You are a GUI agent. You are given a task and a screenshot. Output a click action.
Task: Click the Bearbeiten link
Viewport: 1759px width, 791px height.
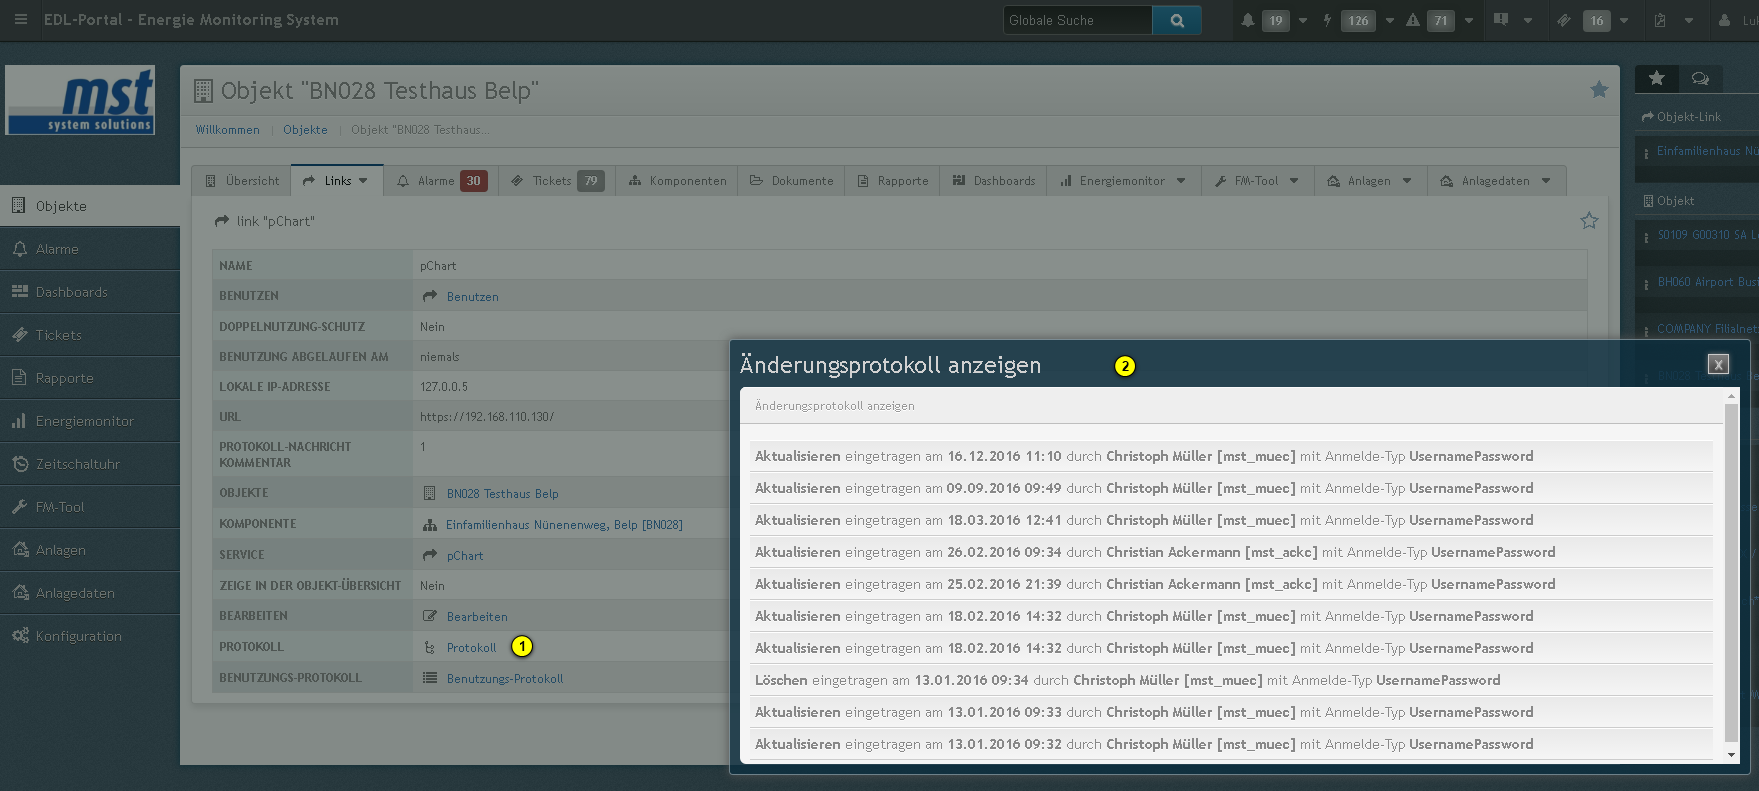pos(477,617)
